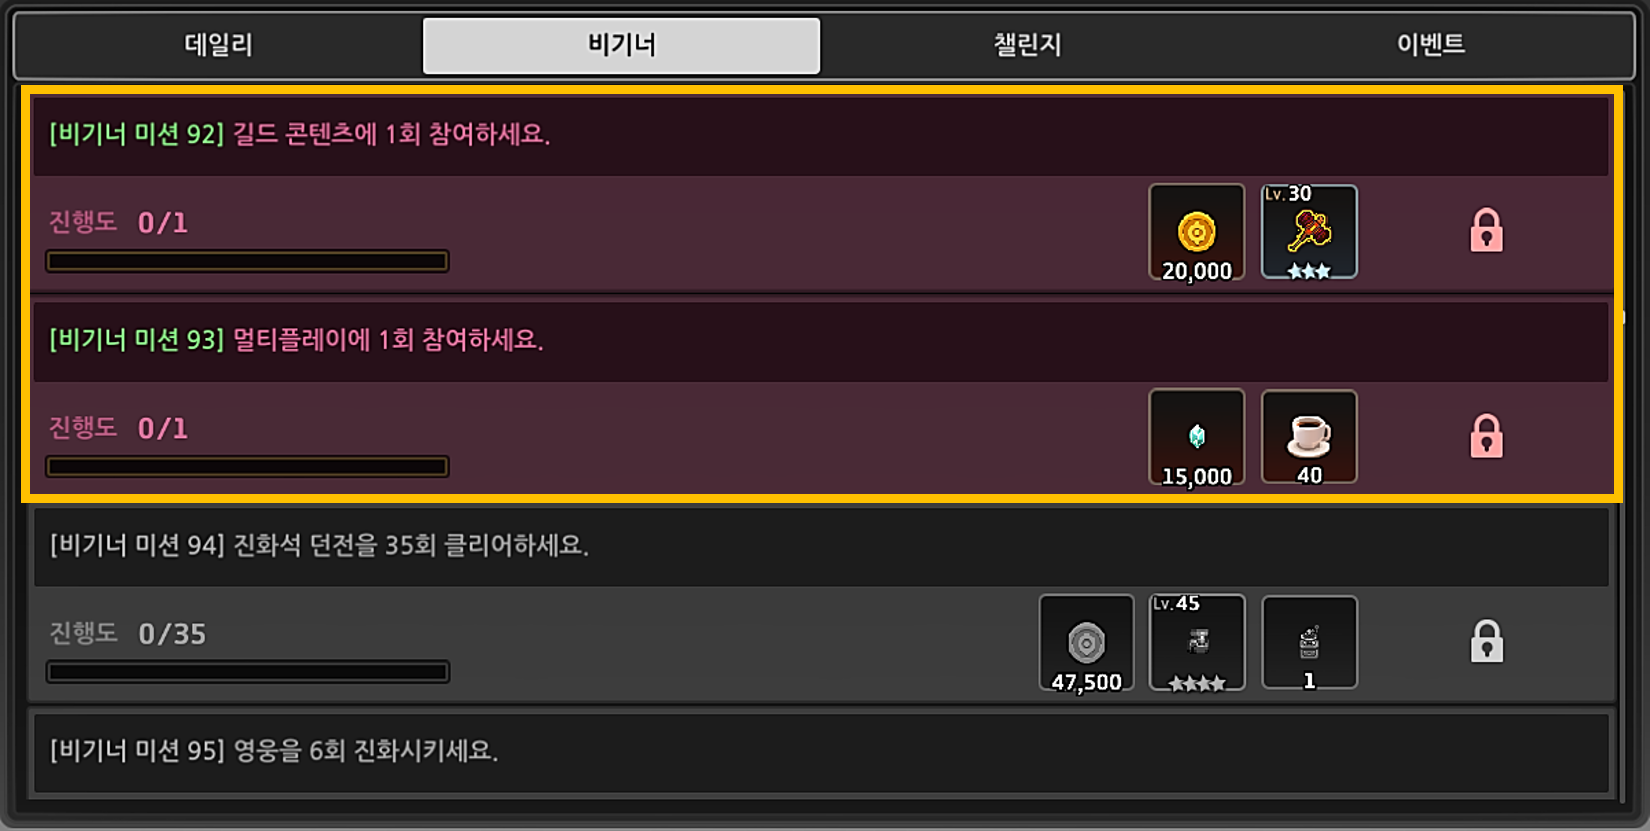Open the 챌린지 tab
Screen dimensions: 1650x831
(x=1027, y=45)
